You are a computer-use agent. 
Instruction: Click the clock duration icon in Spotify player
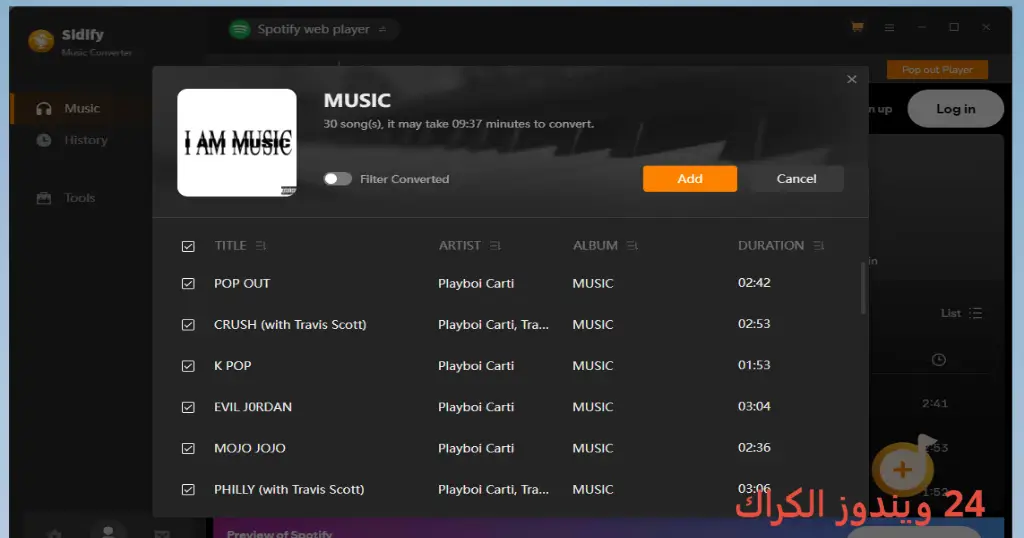938,360
